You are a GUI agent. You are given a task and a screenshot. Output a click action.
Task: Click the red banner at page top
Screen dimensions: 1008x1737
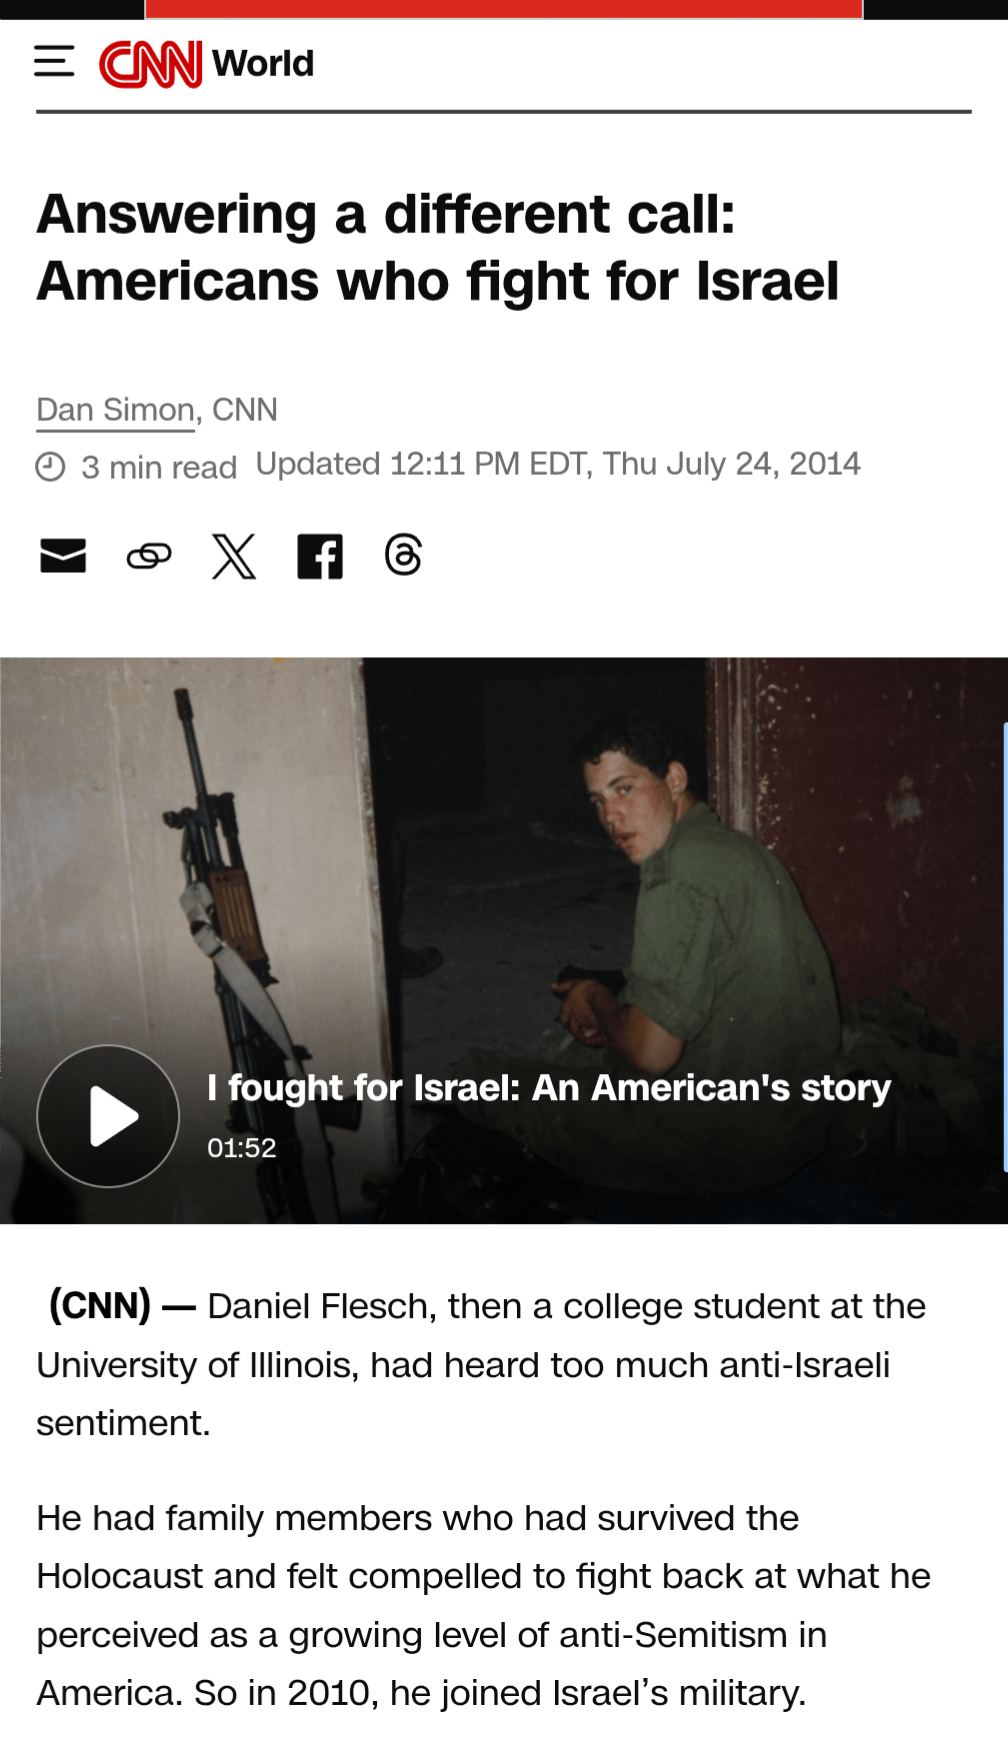click(504, 9)
